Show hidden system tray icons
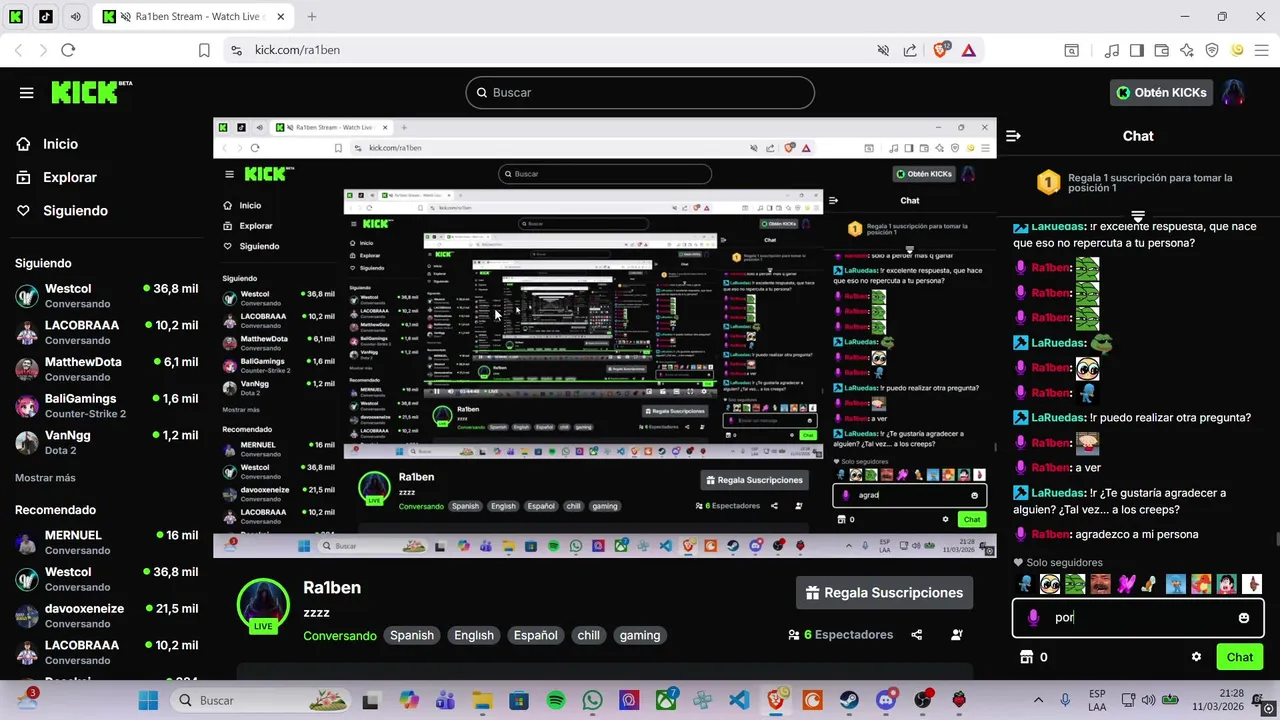Viewport: 1280px width, 720px height. pyautogui.click(x=1038, y=700)
